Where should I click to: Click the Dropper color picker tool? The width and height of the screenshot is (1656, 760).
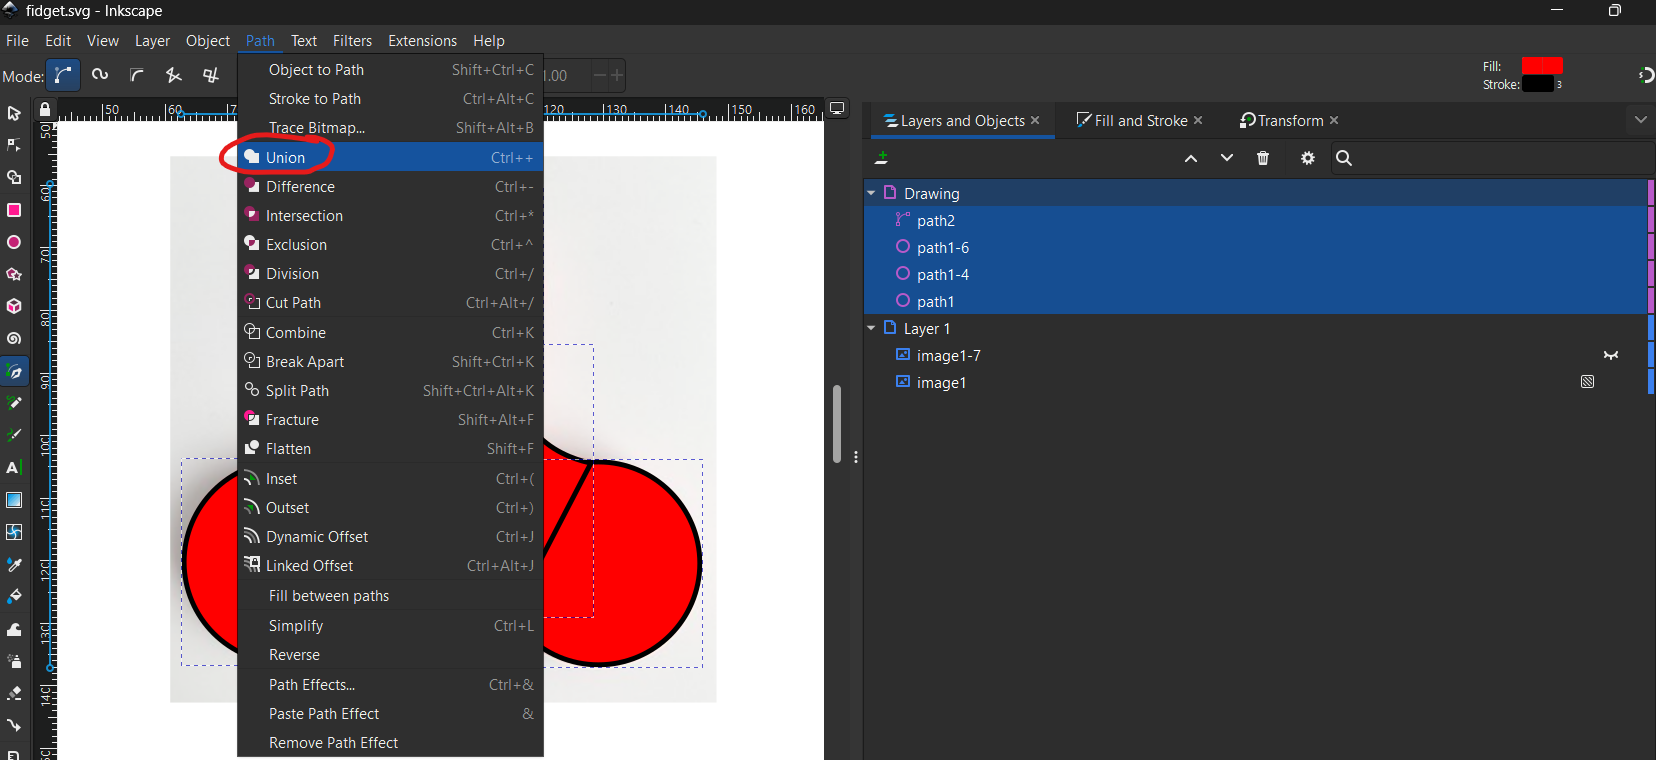(14, 564)
